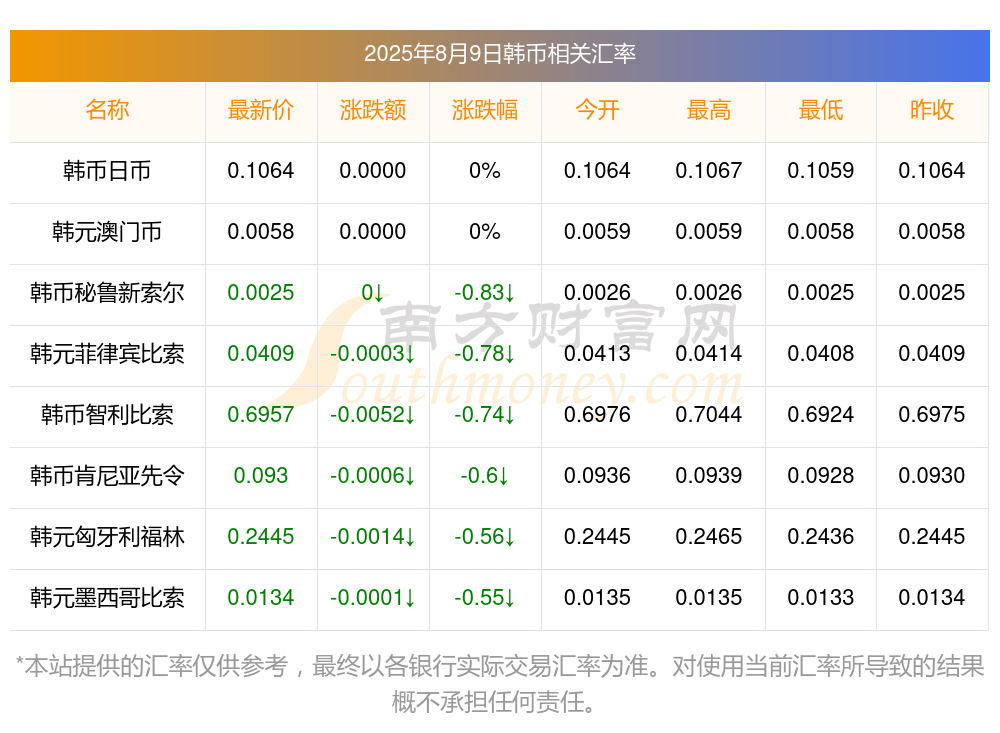Select the 名称 column header
Viewport: 1000px width, 733px height.
point(107,110)
